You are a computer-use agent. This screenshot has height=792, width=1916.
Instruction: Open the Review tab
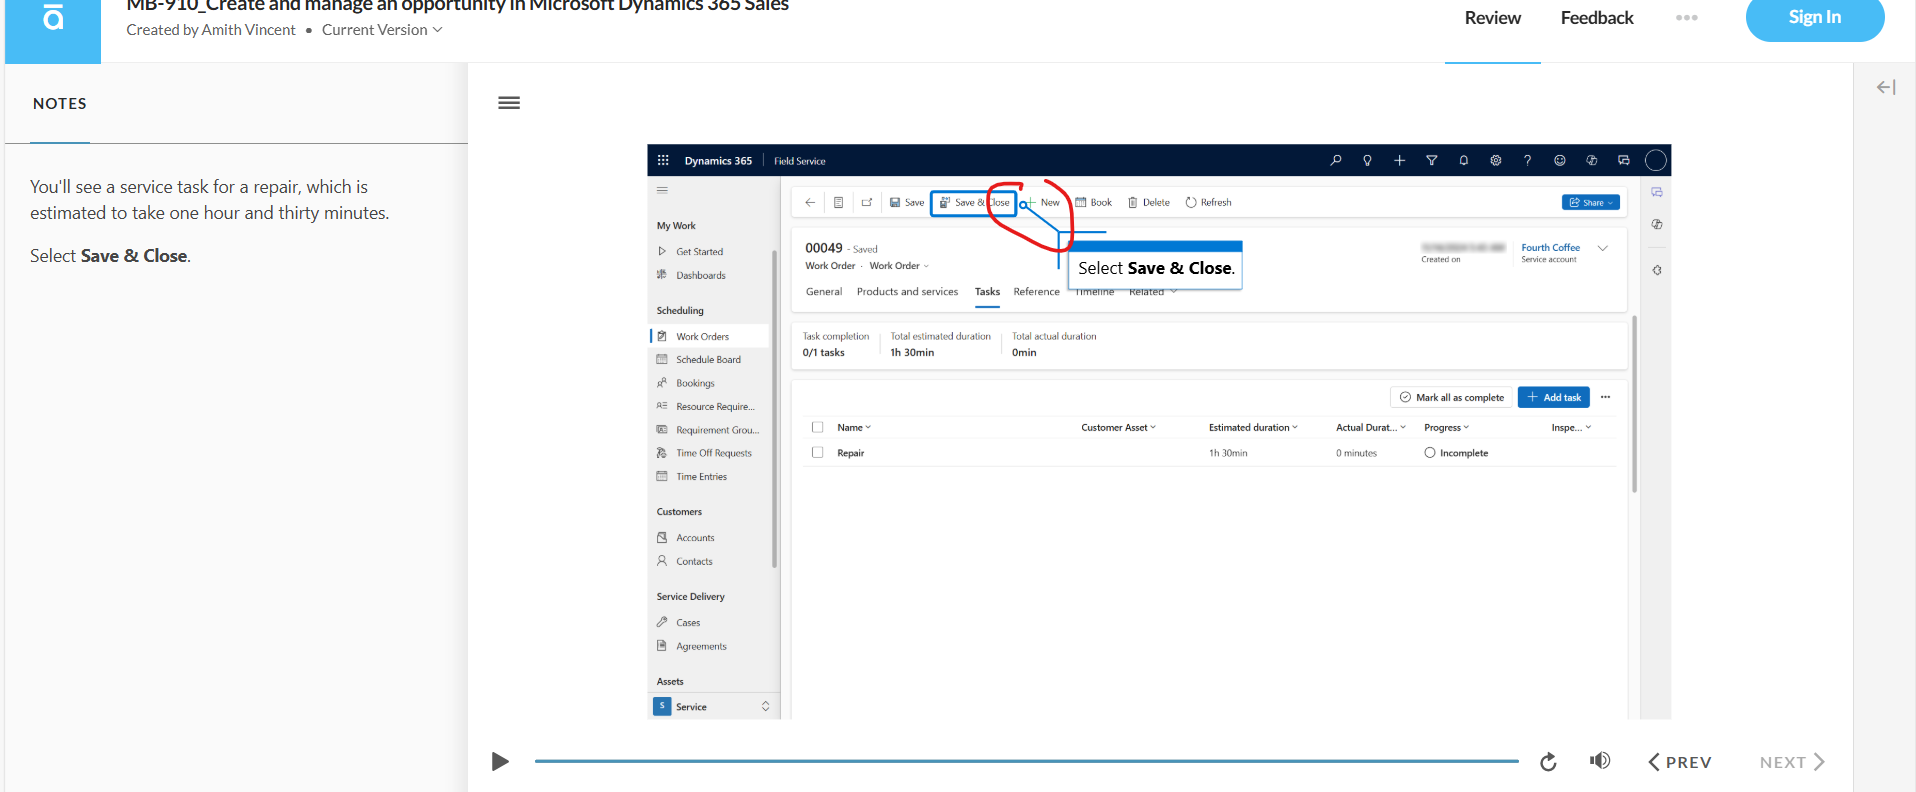point(1492,18)
